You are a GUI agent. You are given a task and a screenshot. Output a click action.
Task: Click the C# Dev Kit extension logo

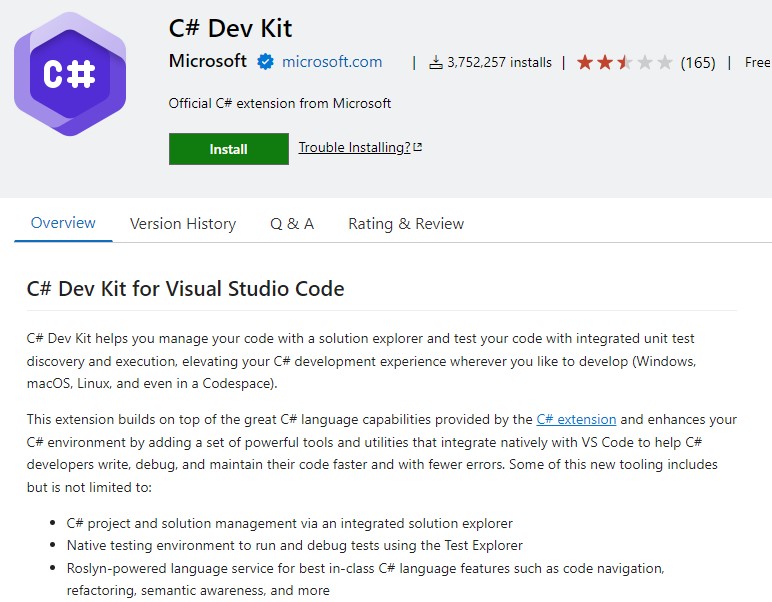click(x=70, y=74)
